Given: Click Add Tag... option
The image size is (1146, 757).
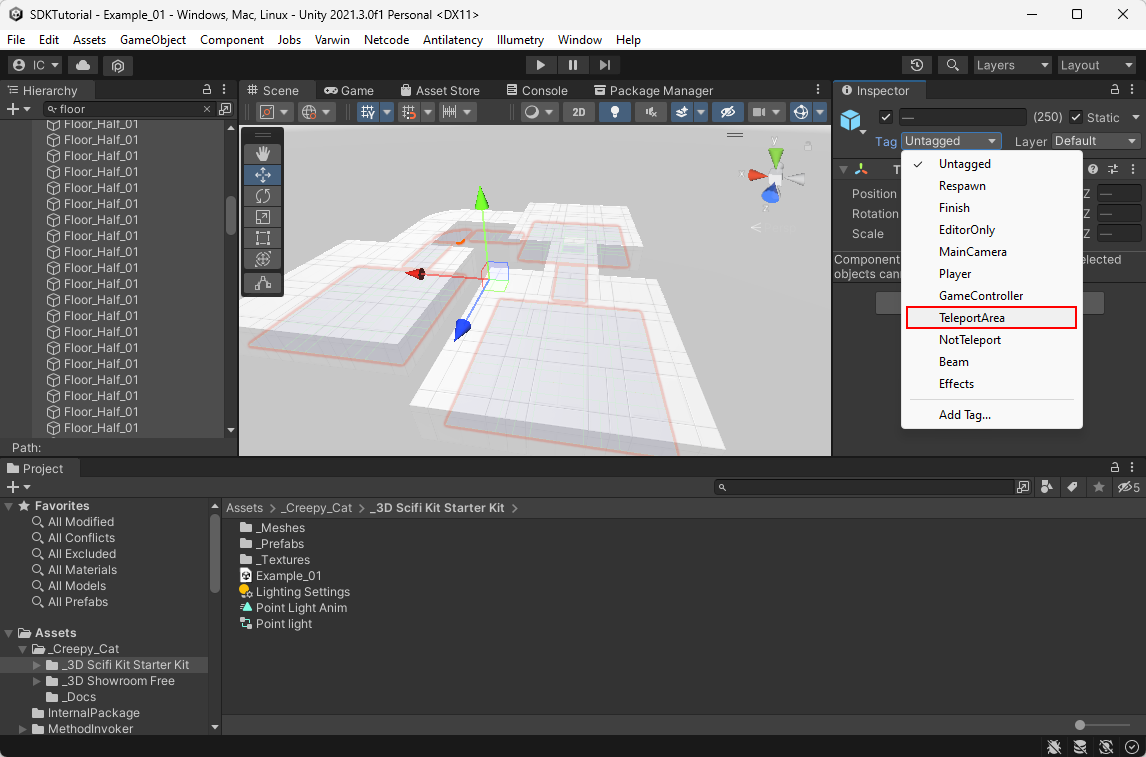Looking at the screenshot, I should 964,415.
